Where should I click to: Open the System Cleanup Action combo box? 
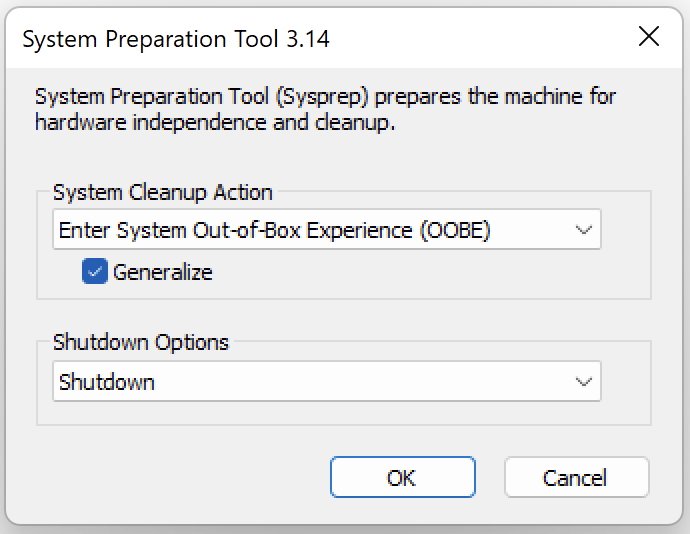click(x=326, y=230)
